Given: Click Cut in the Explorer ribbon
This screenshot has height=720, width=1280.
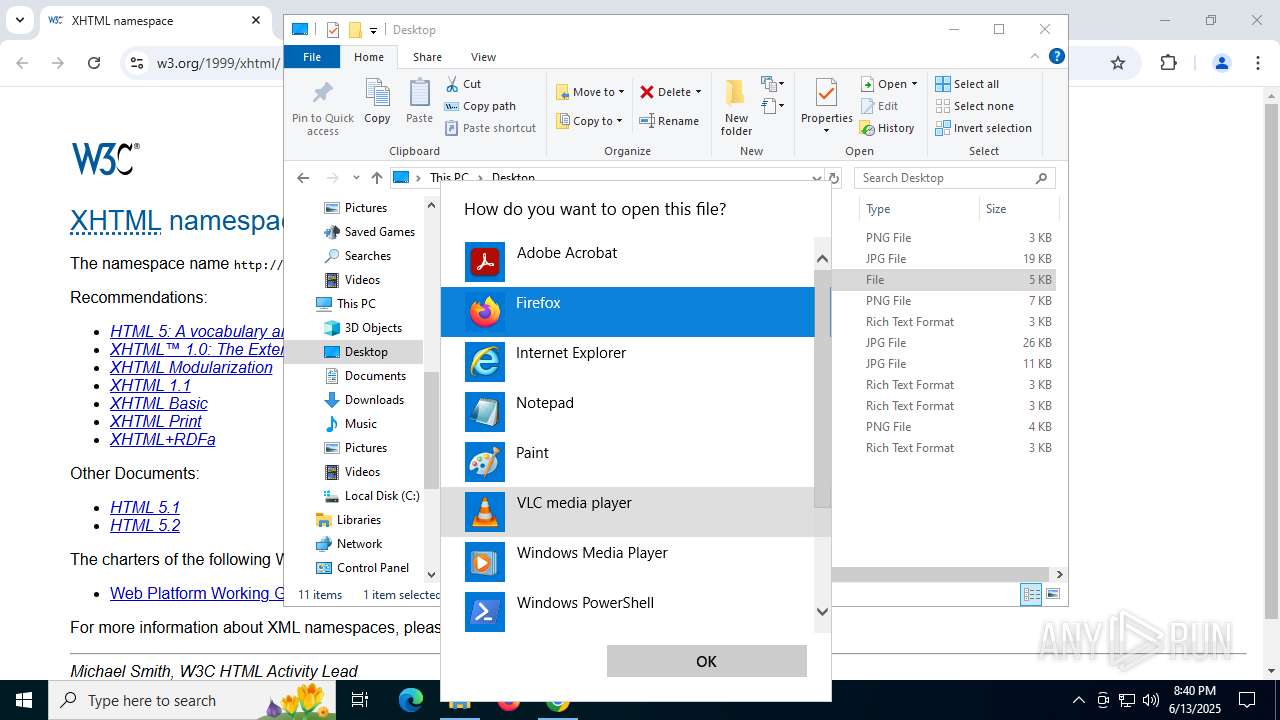Looking at the screenshot, I should tap(463, 84).
